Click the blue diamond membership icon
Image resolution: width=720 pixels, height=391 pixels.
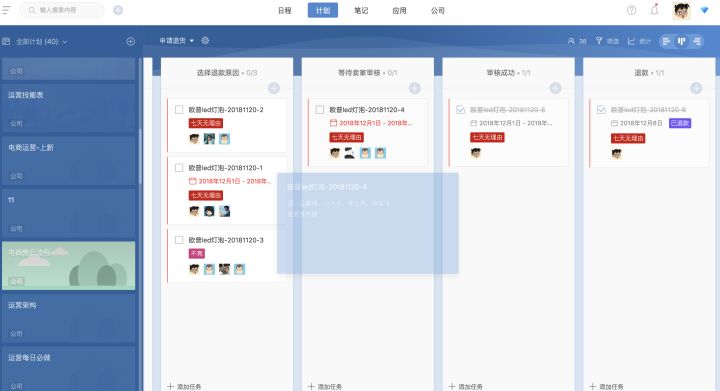click(x=704, y=10)
